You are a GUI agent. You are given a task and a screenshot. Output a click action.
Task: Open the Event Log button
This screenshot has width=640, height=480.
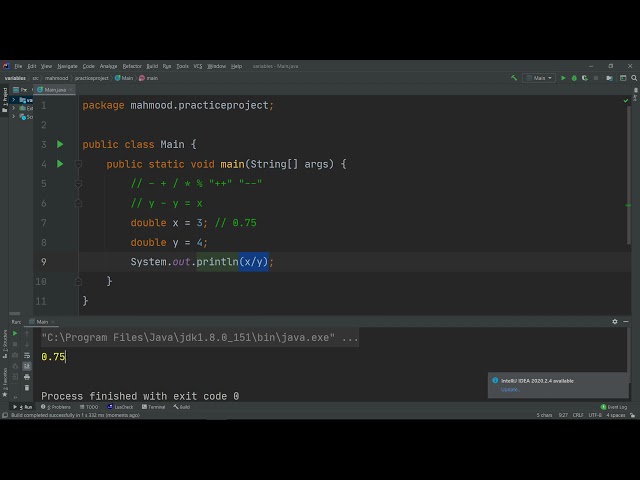pyautogui.click(x=614, y=407)
